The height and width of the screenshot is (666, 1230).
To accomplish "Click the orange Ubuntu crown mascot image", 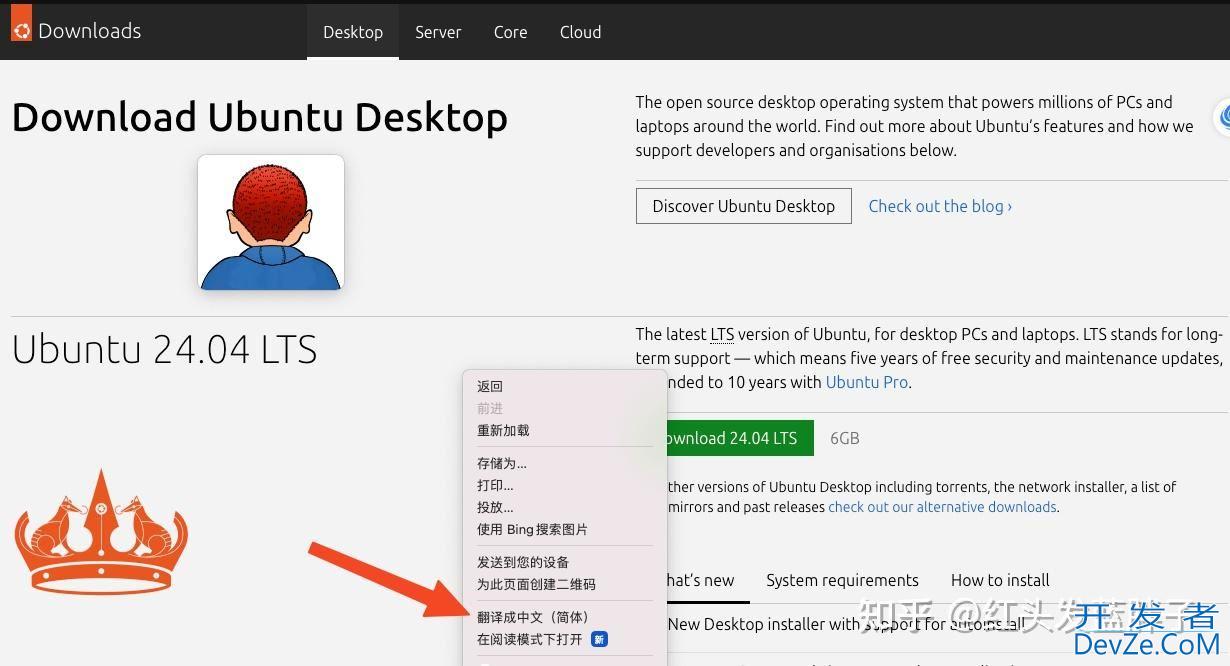I will point(101,531).
